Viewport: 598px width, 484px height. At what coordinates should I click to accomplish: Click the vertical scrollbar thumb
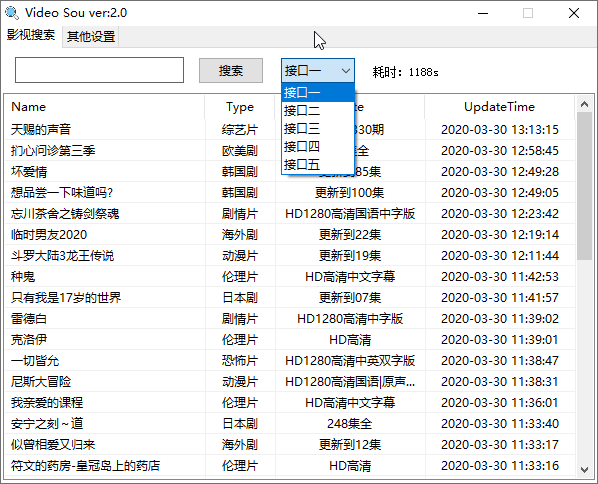click(x=584, y=186)
